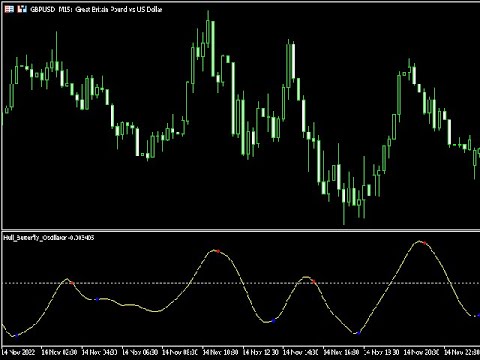
Task: Click the 14 Nov 14:00 time label
Action: tap(301, 352)
